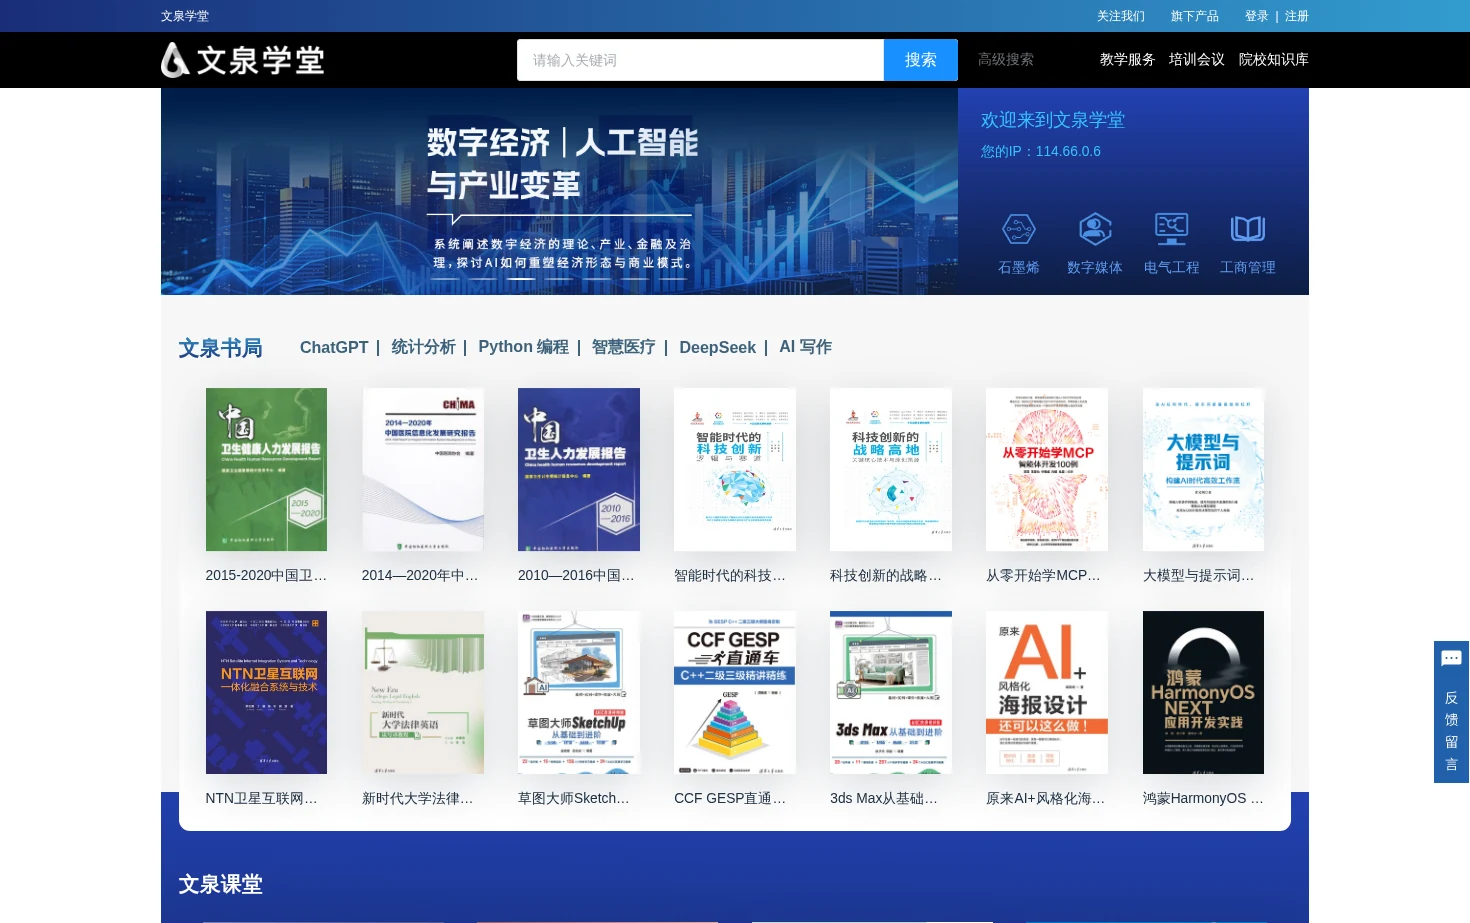Image resolution: width=1470 pixels, height=923 pixels.
Task: Click the title 2010—2016中国…
Action: (576, 575)
